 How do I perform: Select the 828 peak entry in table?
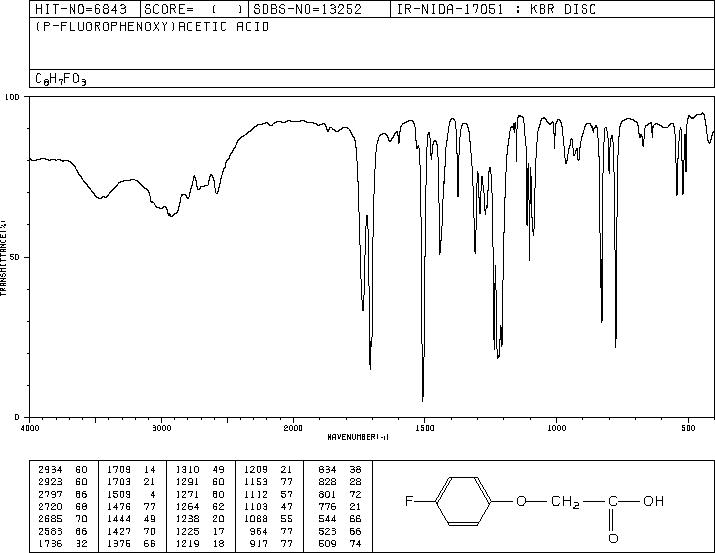[340, 482]
